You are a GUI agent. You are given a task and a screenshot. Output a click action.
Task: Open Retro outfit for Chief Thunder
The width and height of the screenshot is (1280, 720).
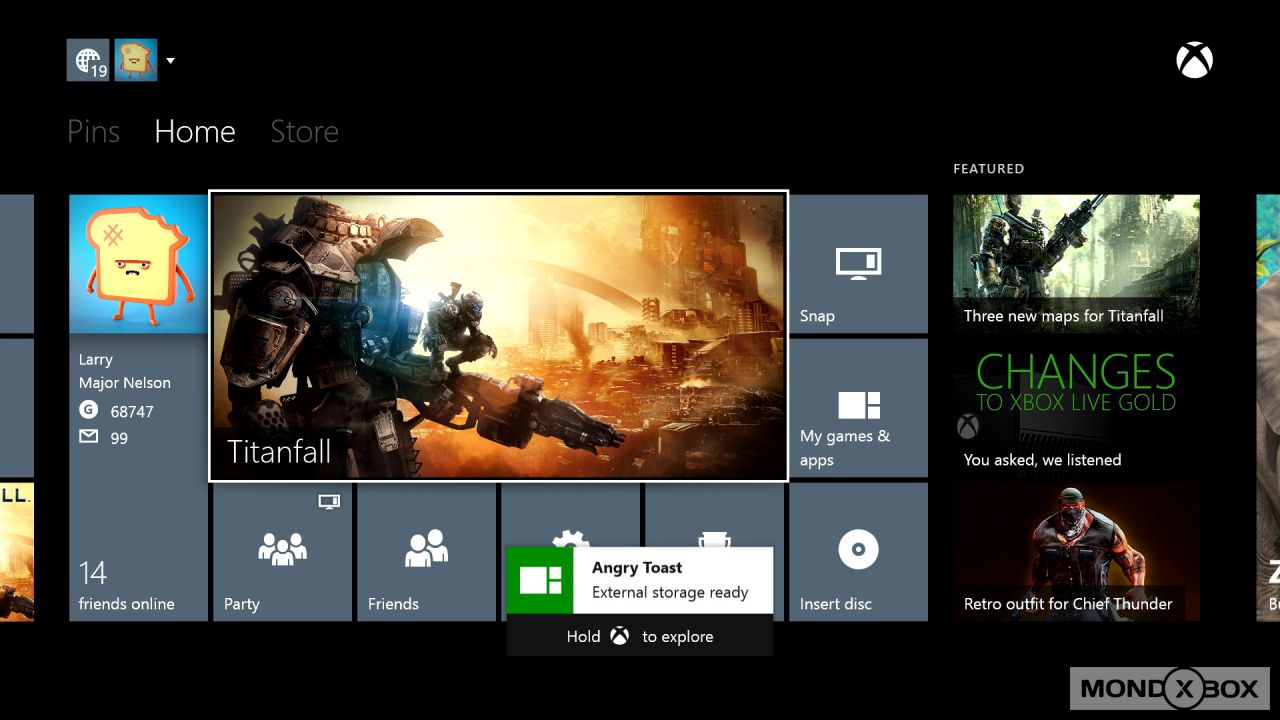(1076, 552)
